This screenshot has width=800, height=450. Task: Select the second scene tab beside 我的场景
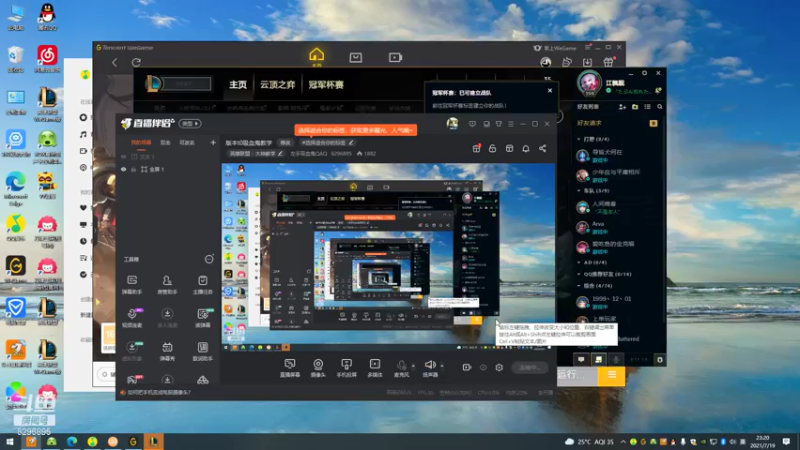[165, 143]
